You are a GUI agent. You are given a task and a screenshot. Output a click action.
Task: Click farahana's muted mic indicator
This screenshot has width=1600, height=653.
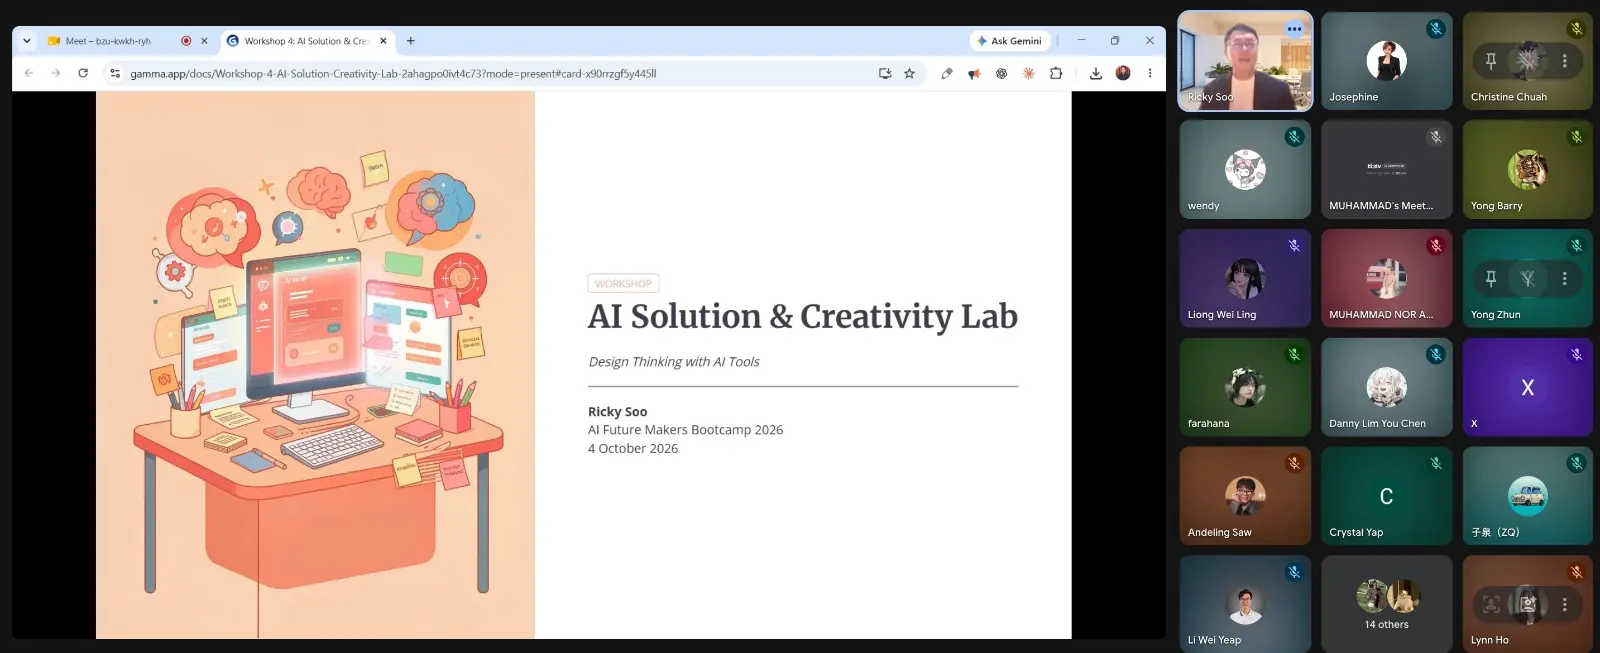coord(1294,355)
